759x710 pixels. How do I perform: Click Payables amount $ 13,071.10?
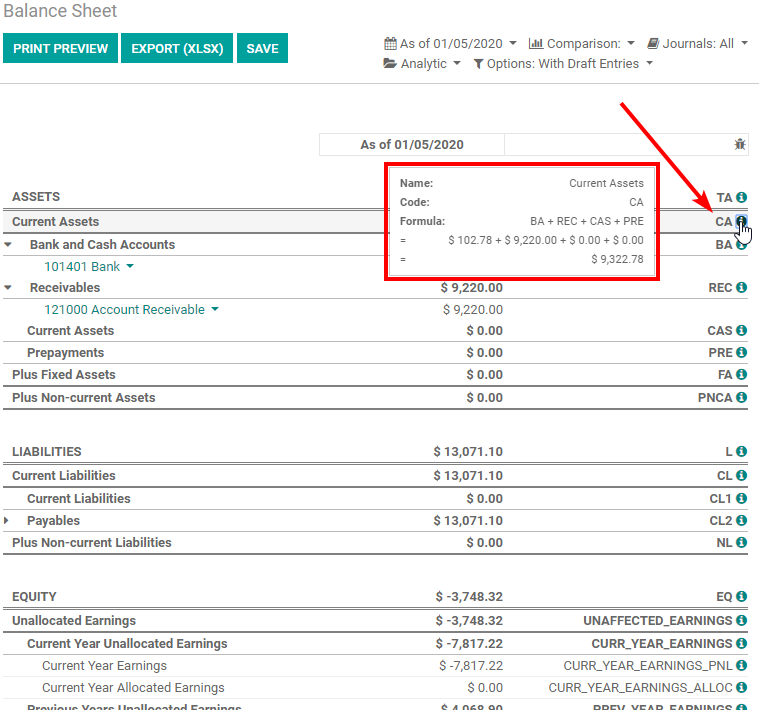coord(468,521)
